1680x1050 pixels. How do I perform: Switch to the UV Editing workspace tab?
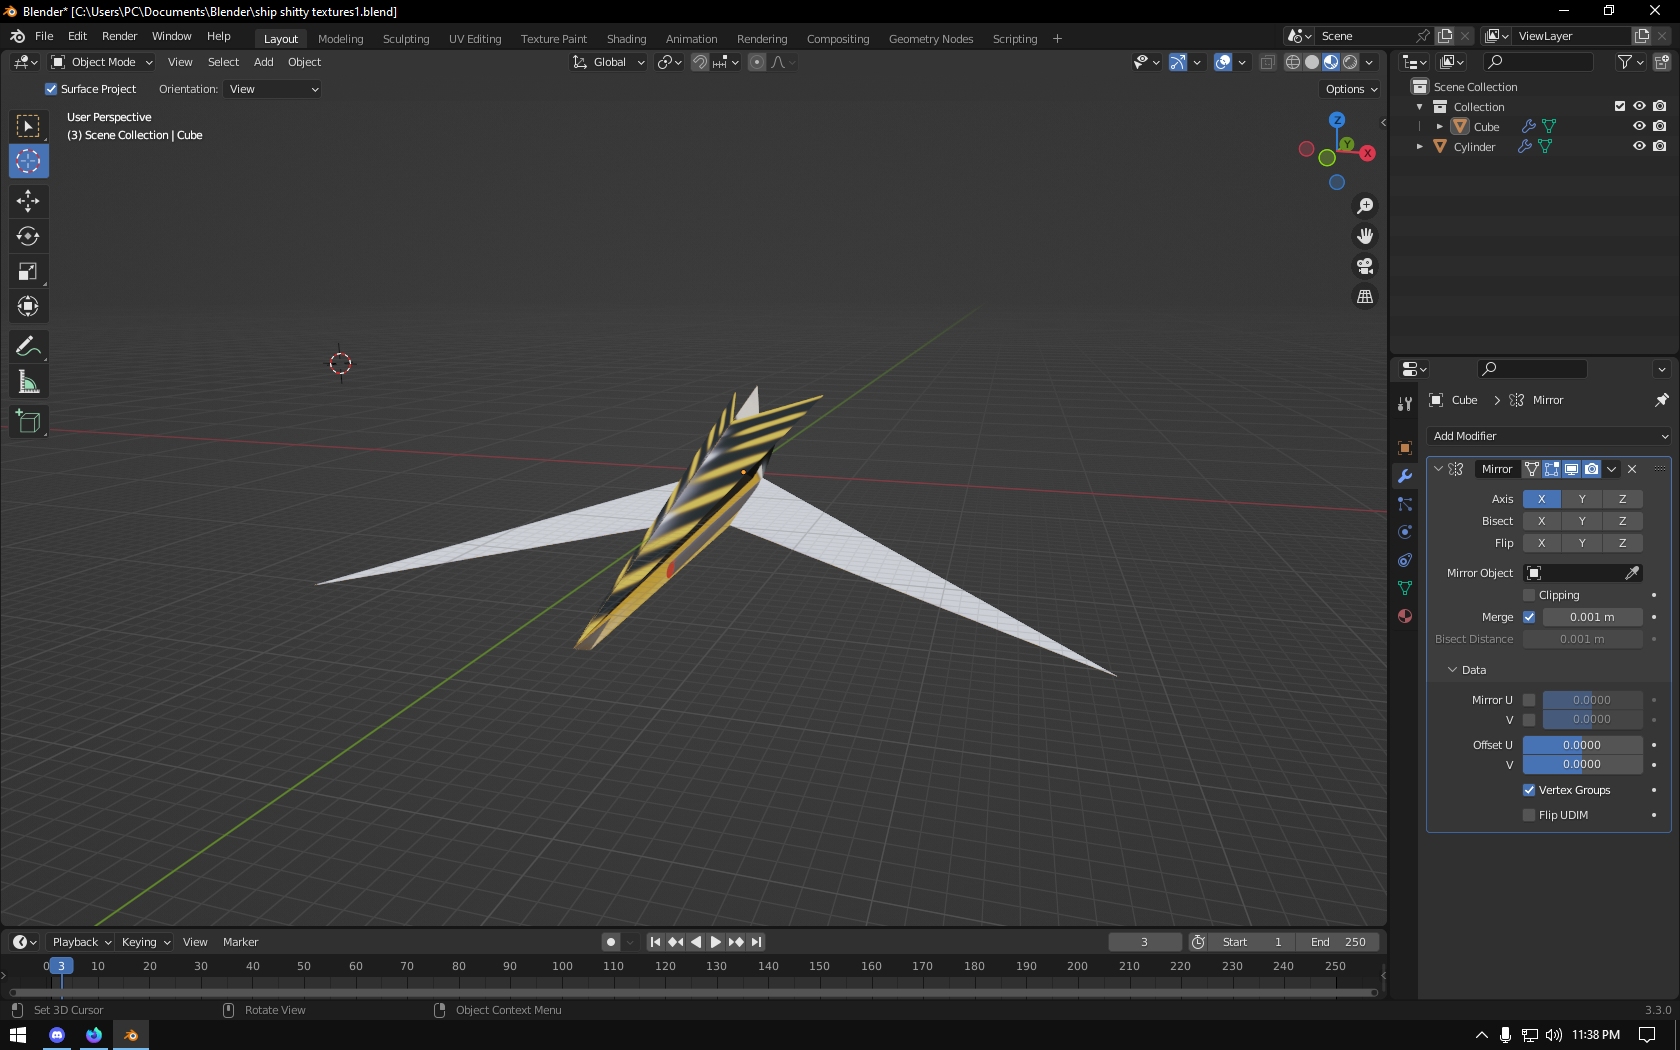(x=475, y=39)
